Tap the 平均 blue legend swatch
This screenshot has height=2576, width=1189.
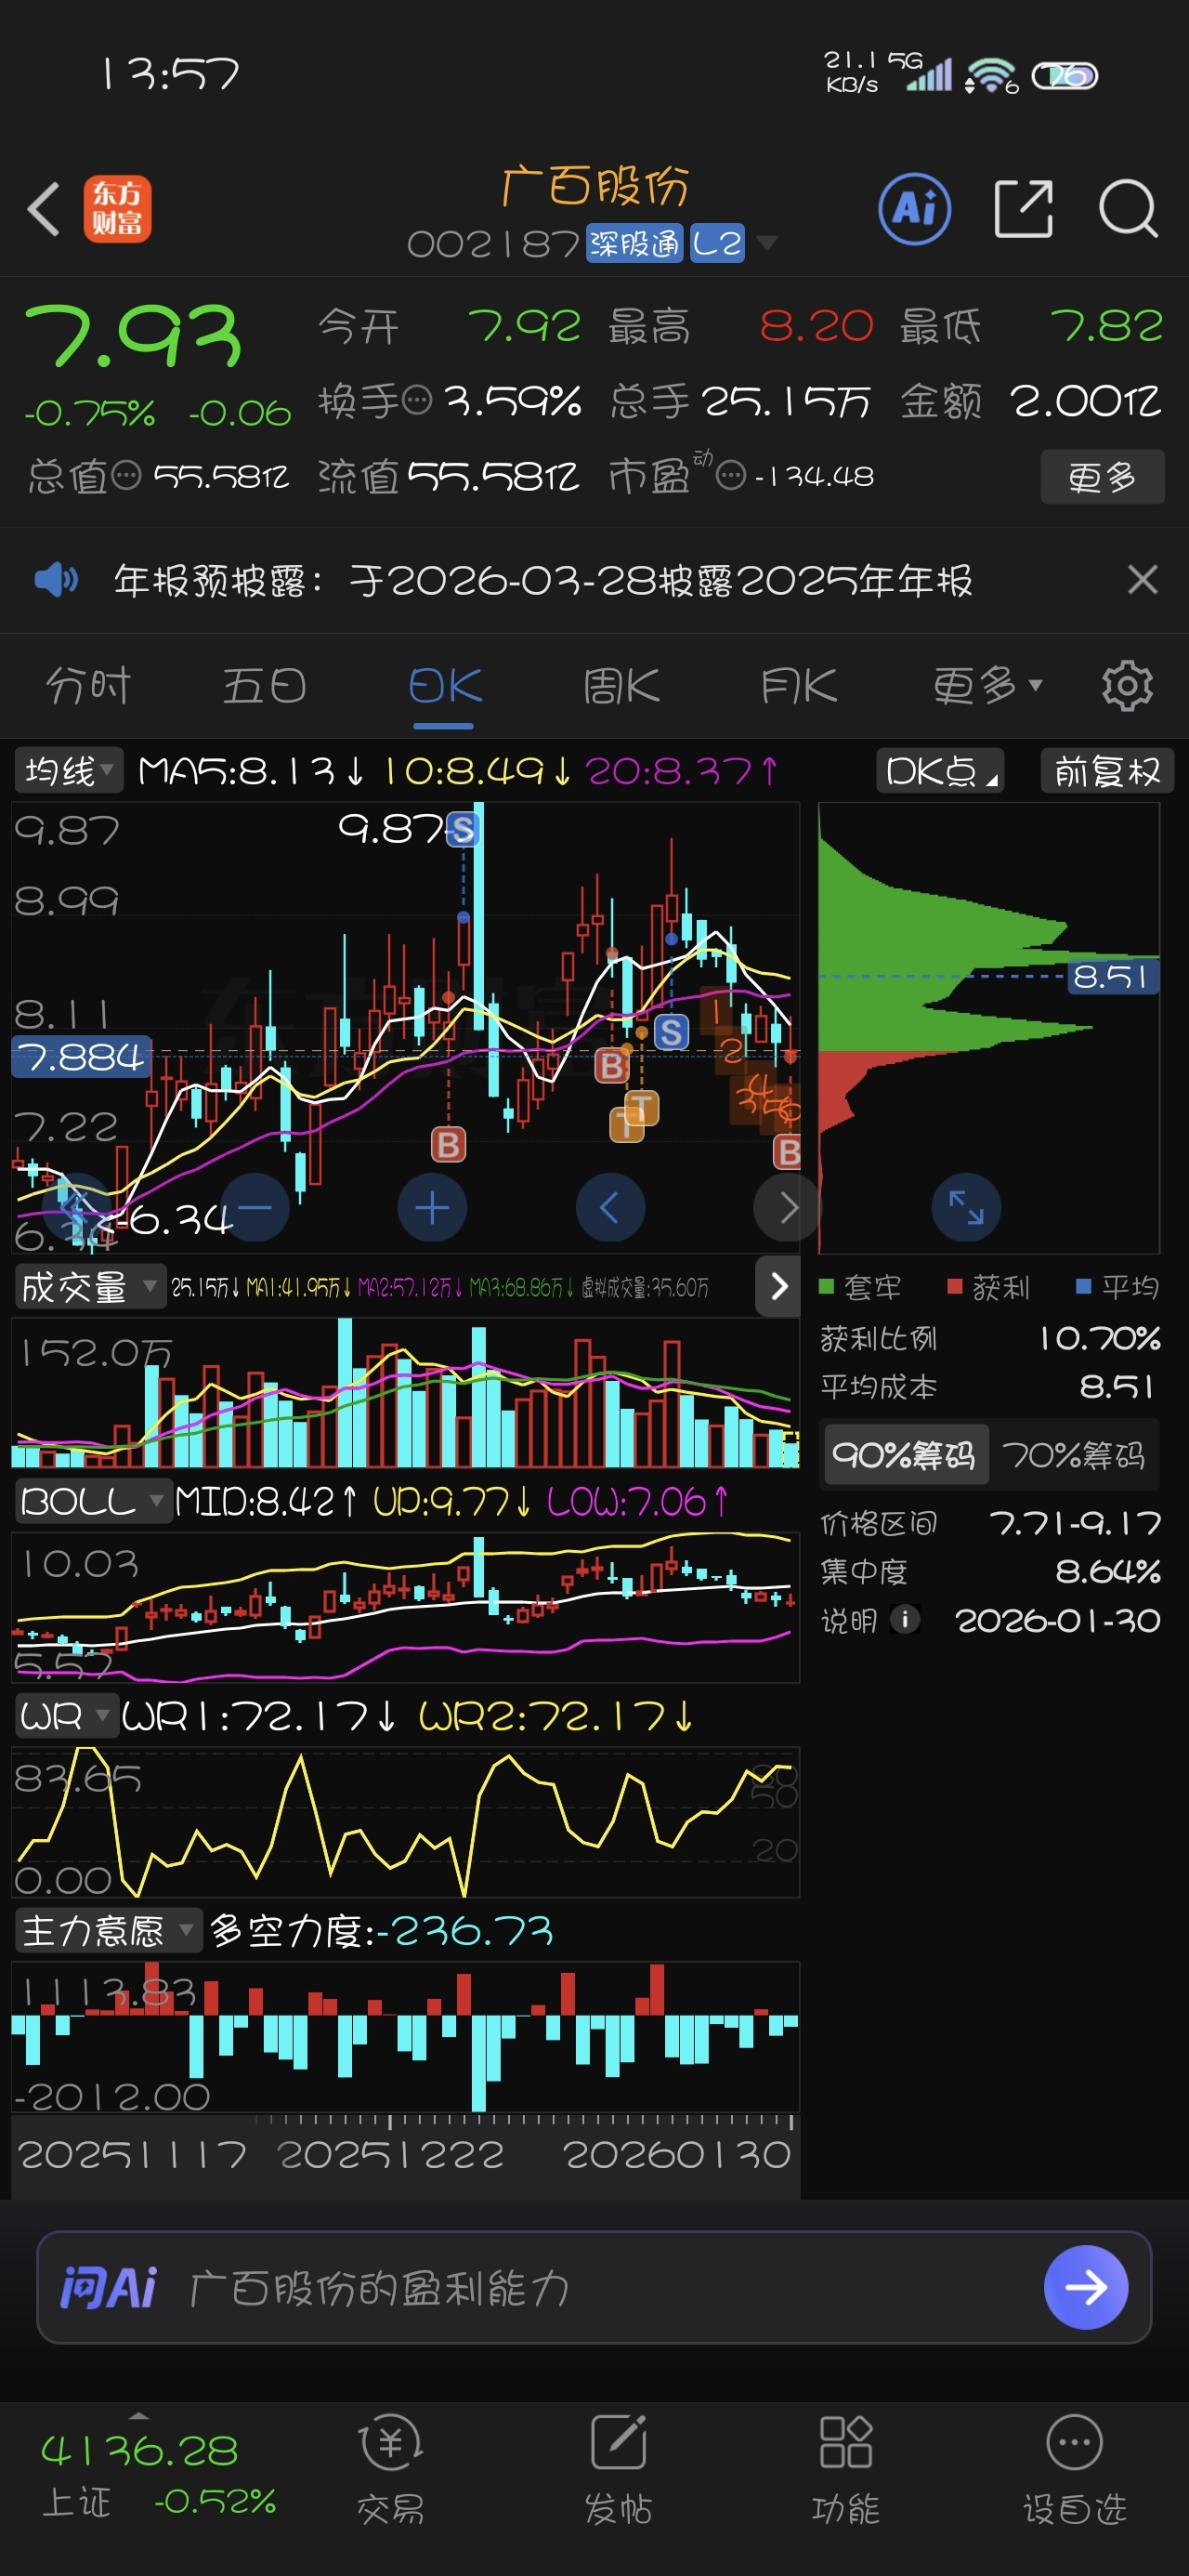(1082, 1286)
